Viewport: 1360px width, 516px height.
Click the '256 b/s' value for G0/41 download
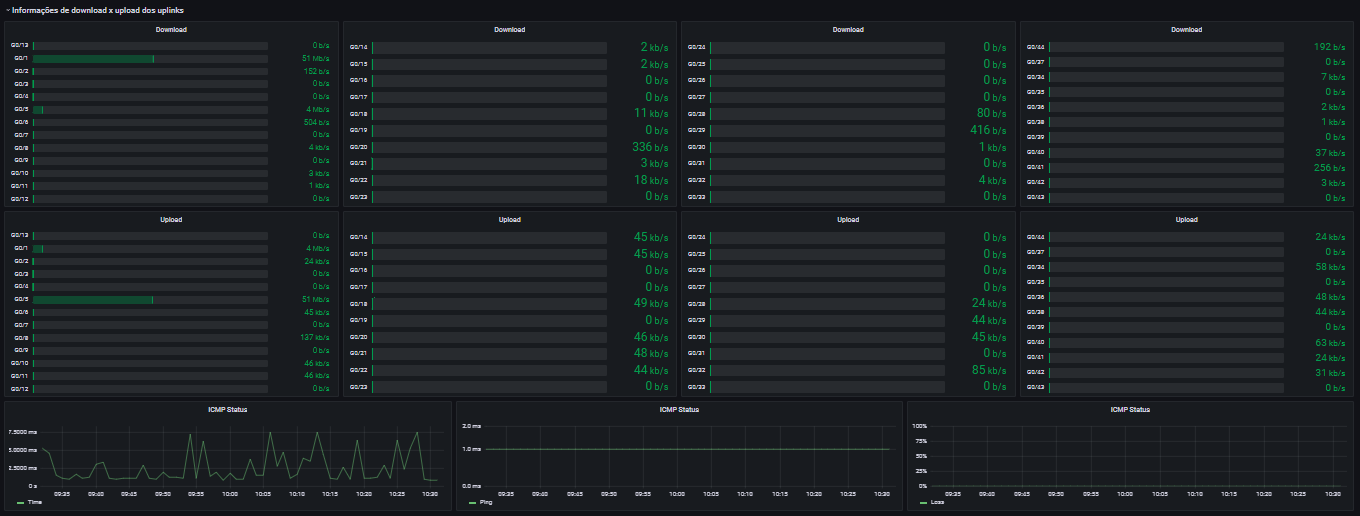click(x=1329, y=167)
